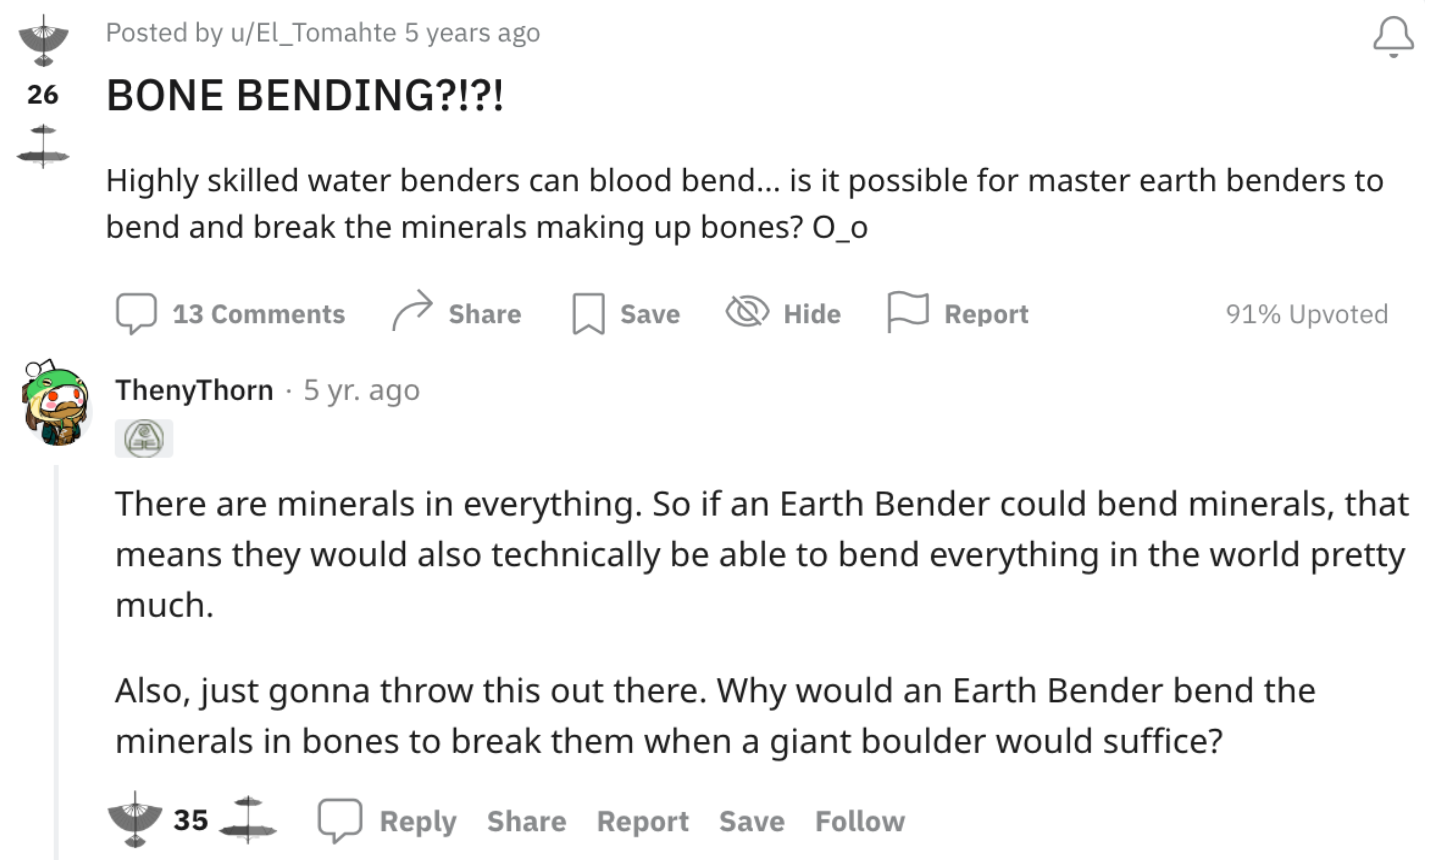Open u/El_Tomahte user profile link
1442x866 pixels.
[x=313, y=33]
